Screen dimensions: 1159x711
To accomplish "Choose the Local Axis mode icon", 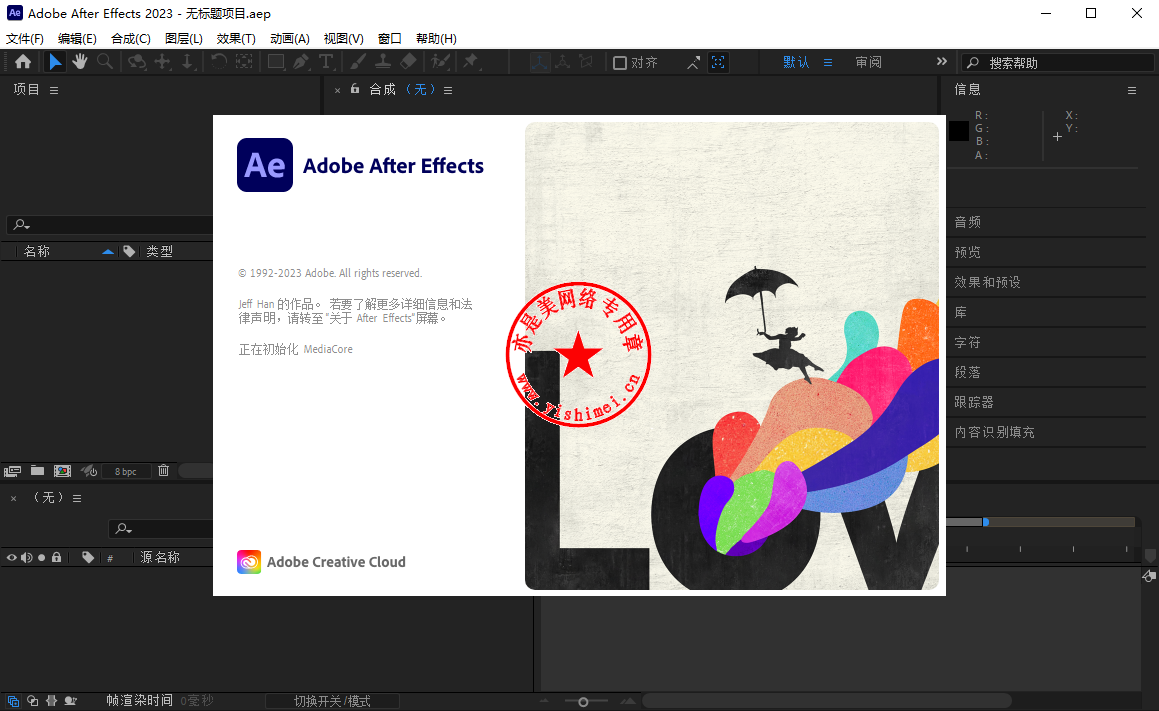I will 540,62.
